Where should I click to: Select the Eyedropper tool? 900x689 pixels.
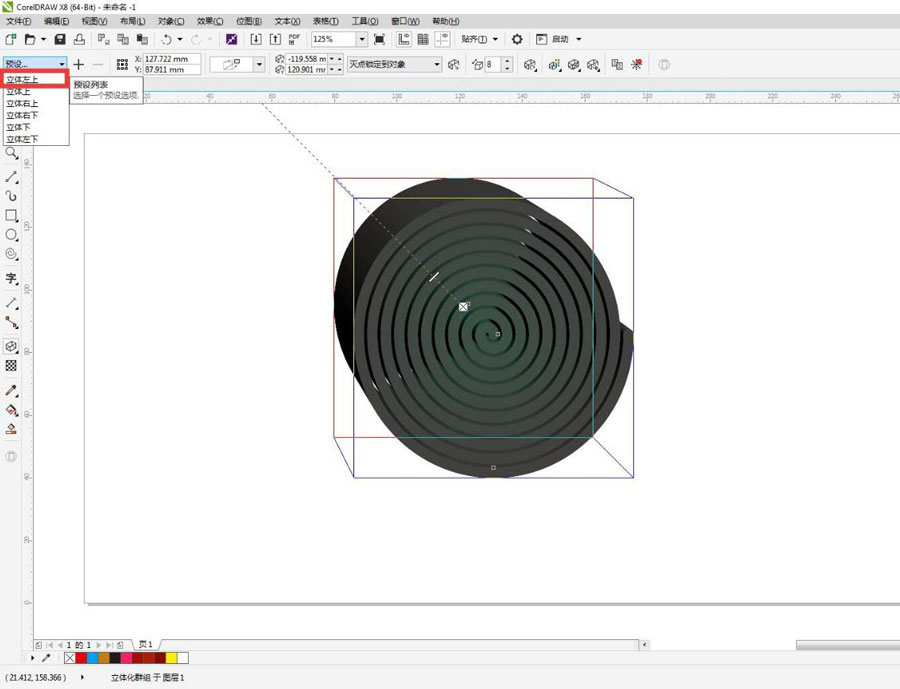pyautogui.click(x=11, y=390)
